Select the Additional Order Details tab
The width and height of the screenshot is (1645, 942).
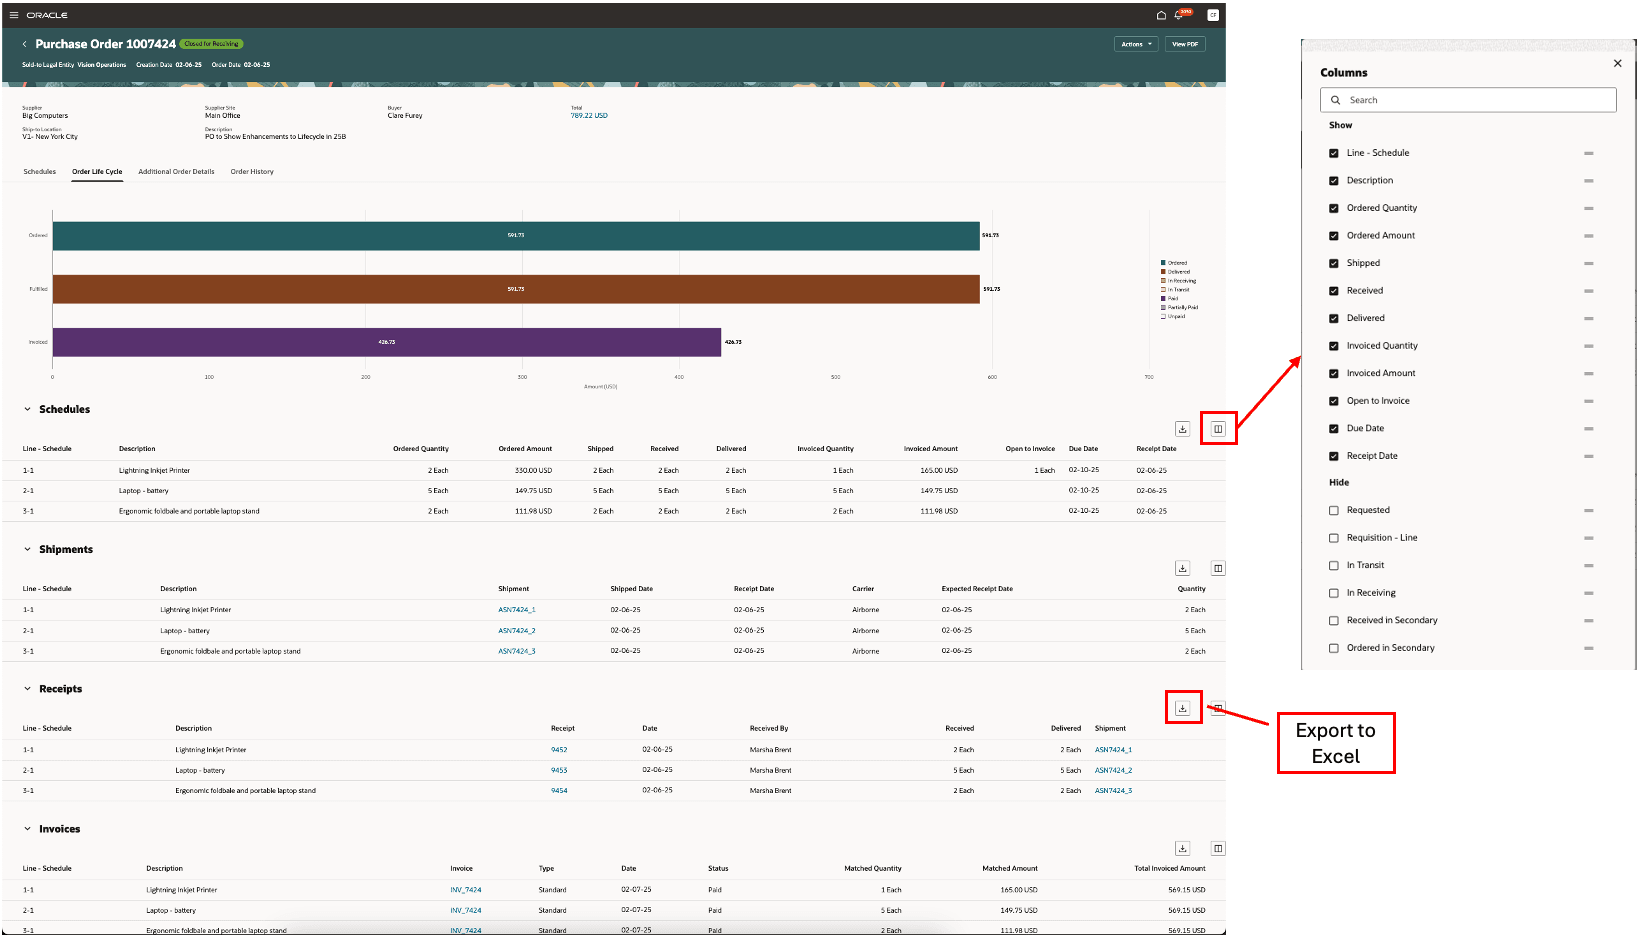pyautogui.click(x=176, y=171)
